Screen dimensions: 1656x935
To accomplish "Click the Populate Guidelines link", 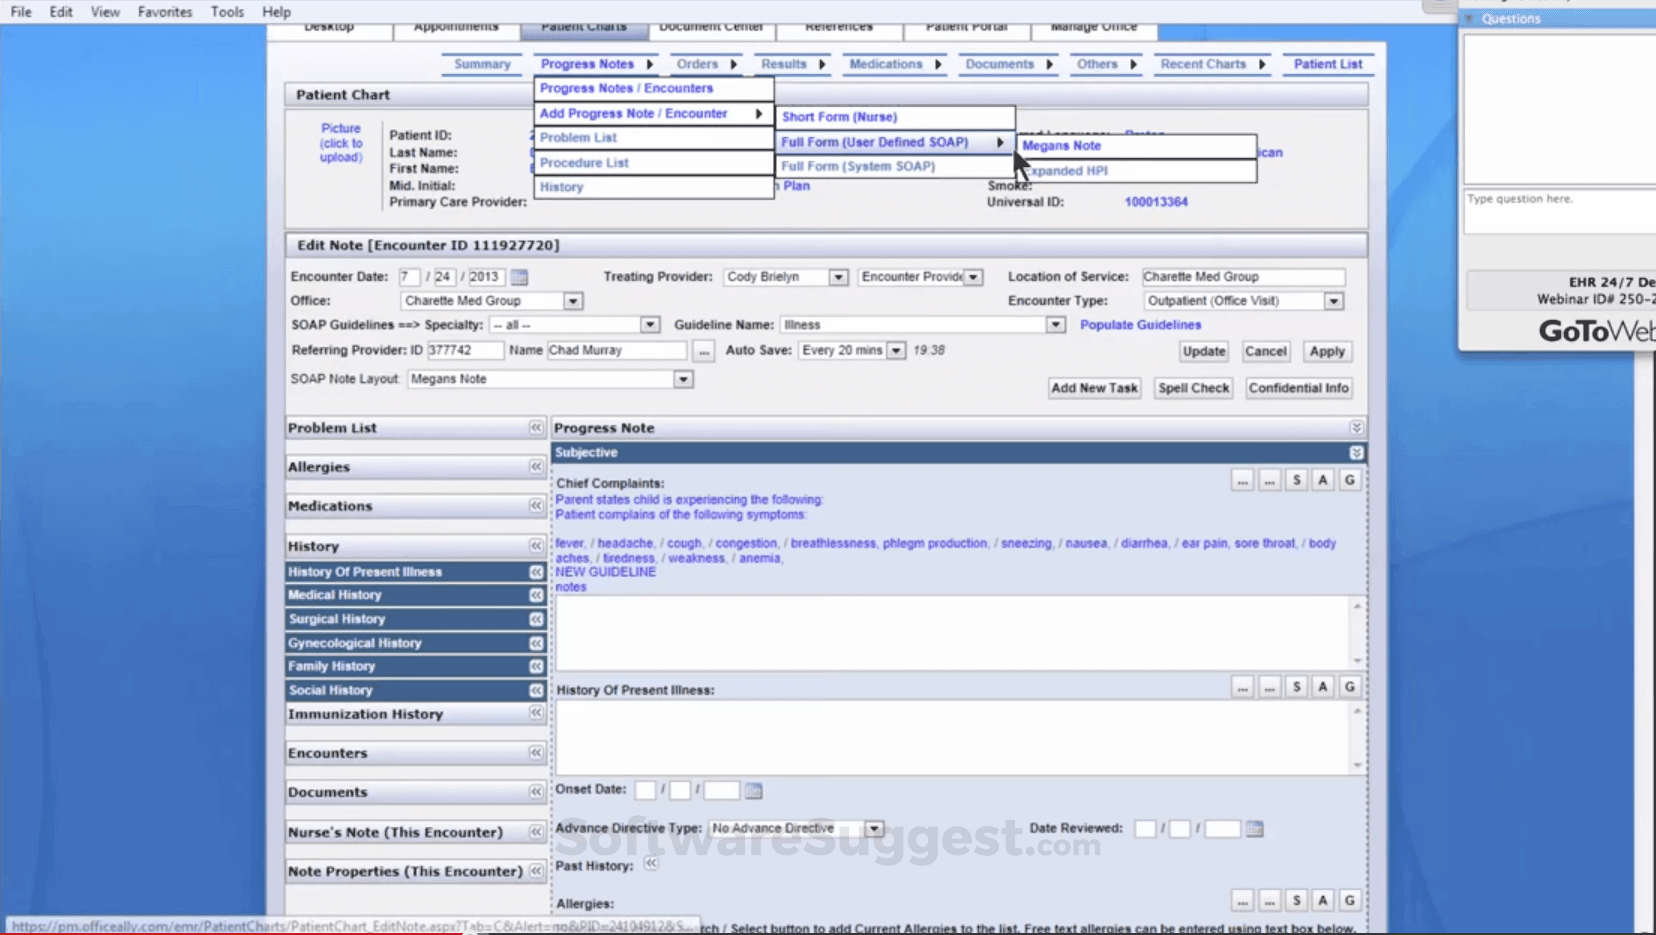I will pos(1140,324).
